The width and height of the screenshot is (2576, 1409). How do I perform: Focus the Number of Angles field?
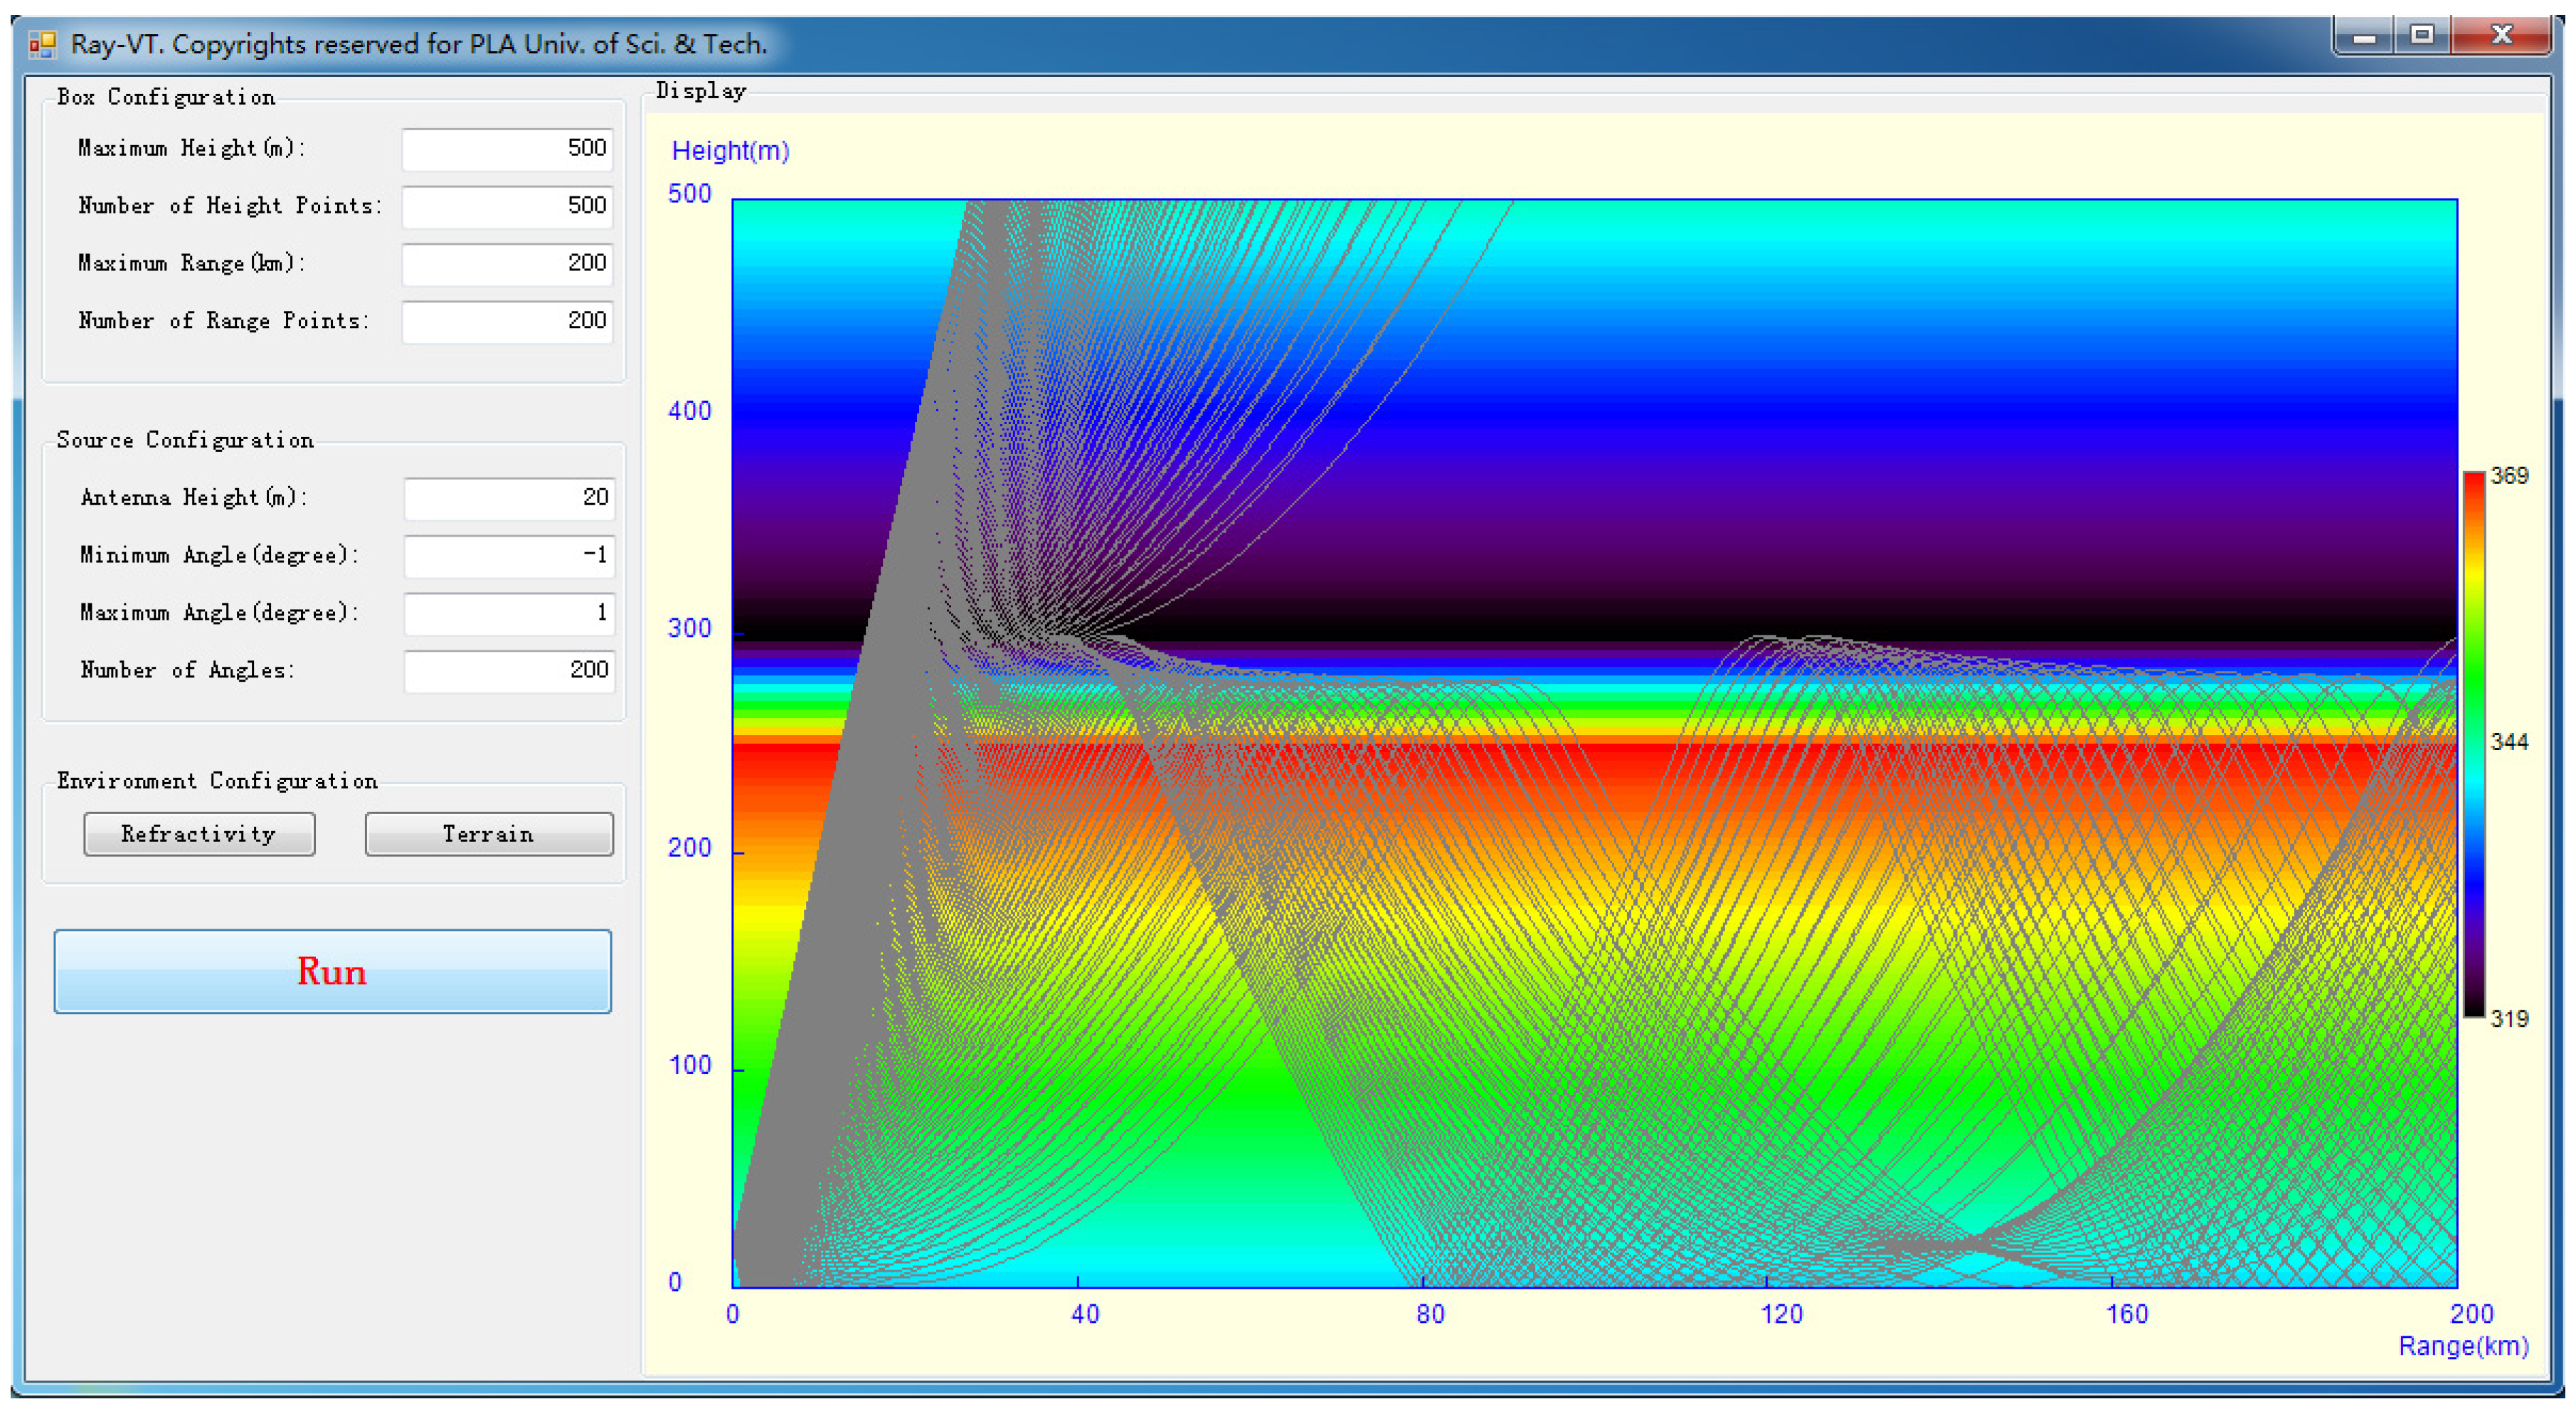pyautogui.click(x=509, y=670)
